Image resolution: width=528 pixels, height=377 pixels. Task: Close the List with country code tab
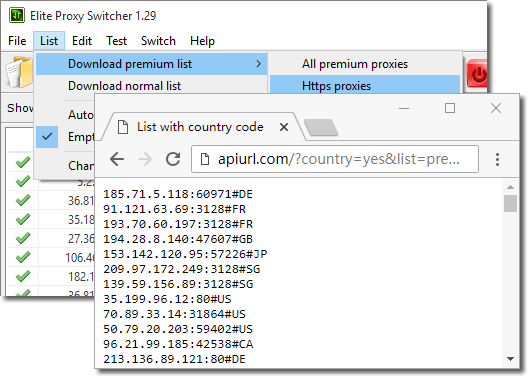coord(284,127)
